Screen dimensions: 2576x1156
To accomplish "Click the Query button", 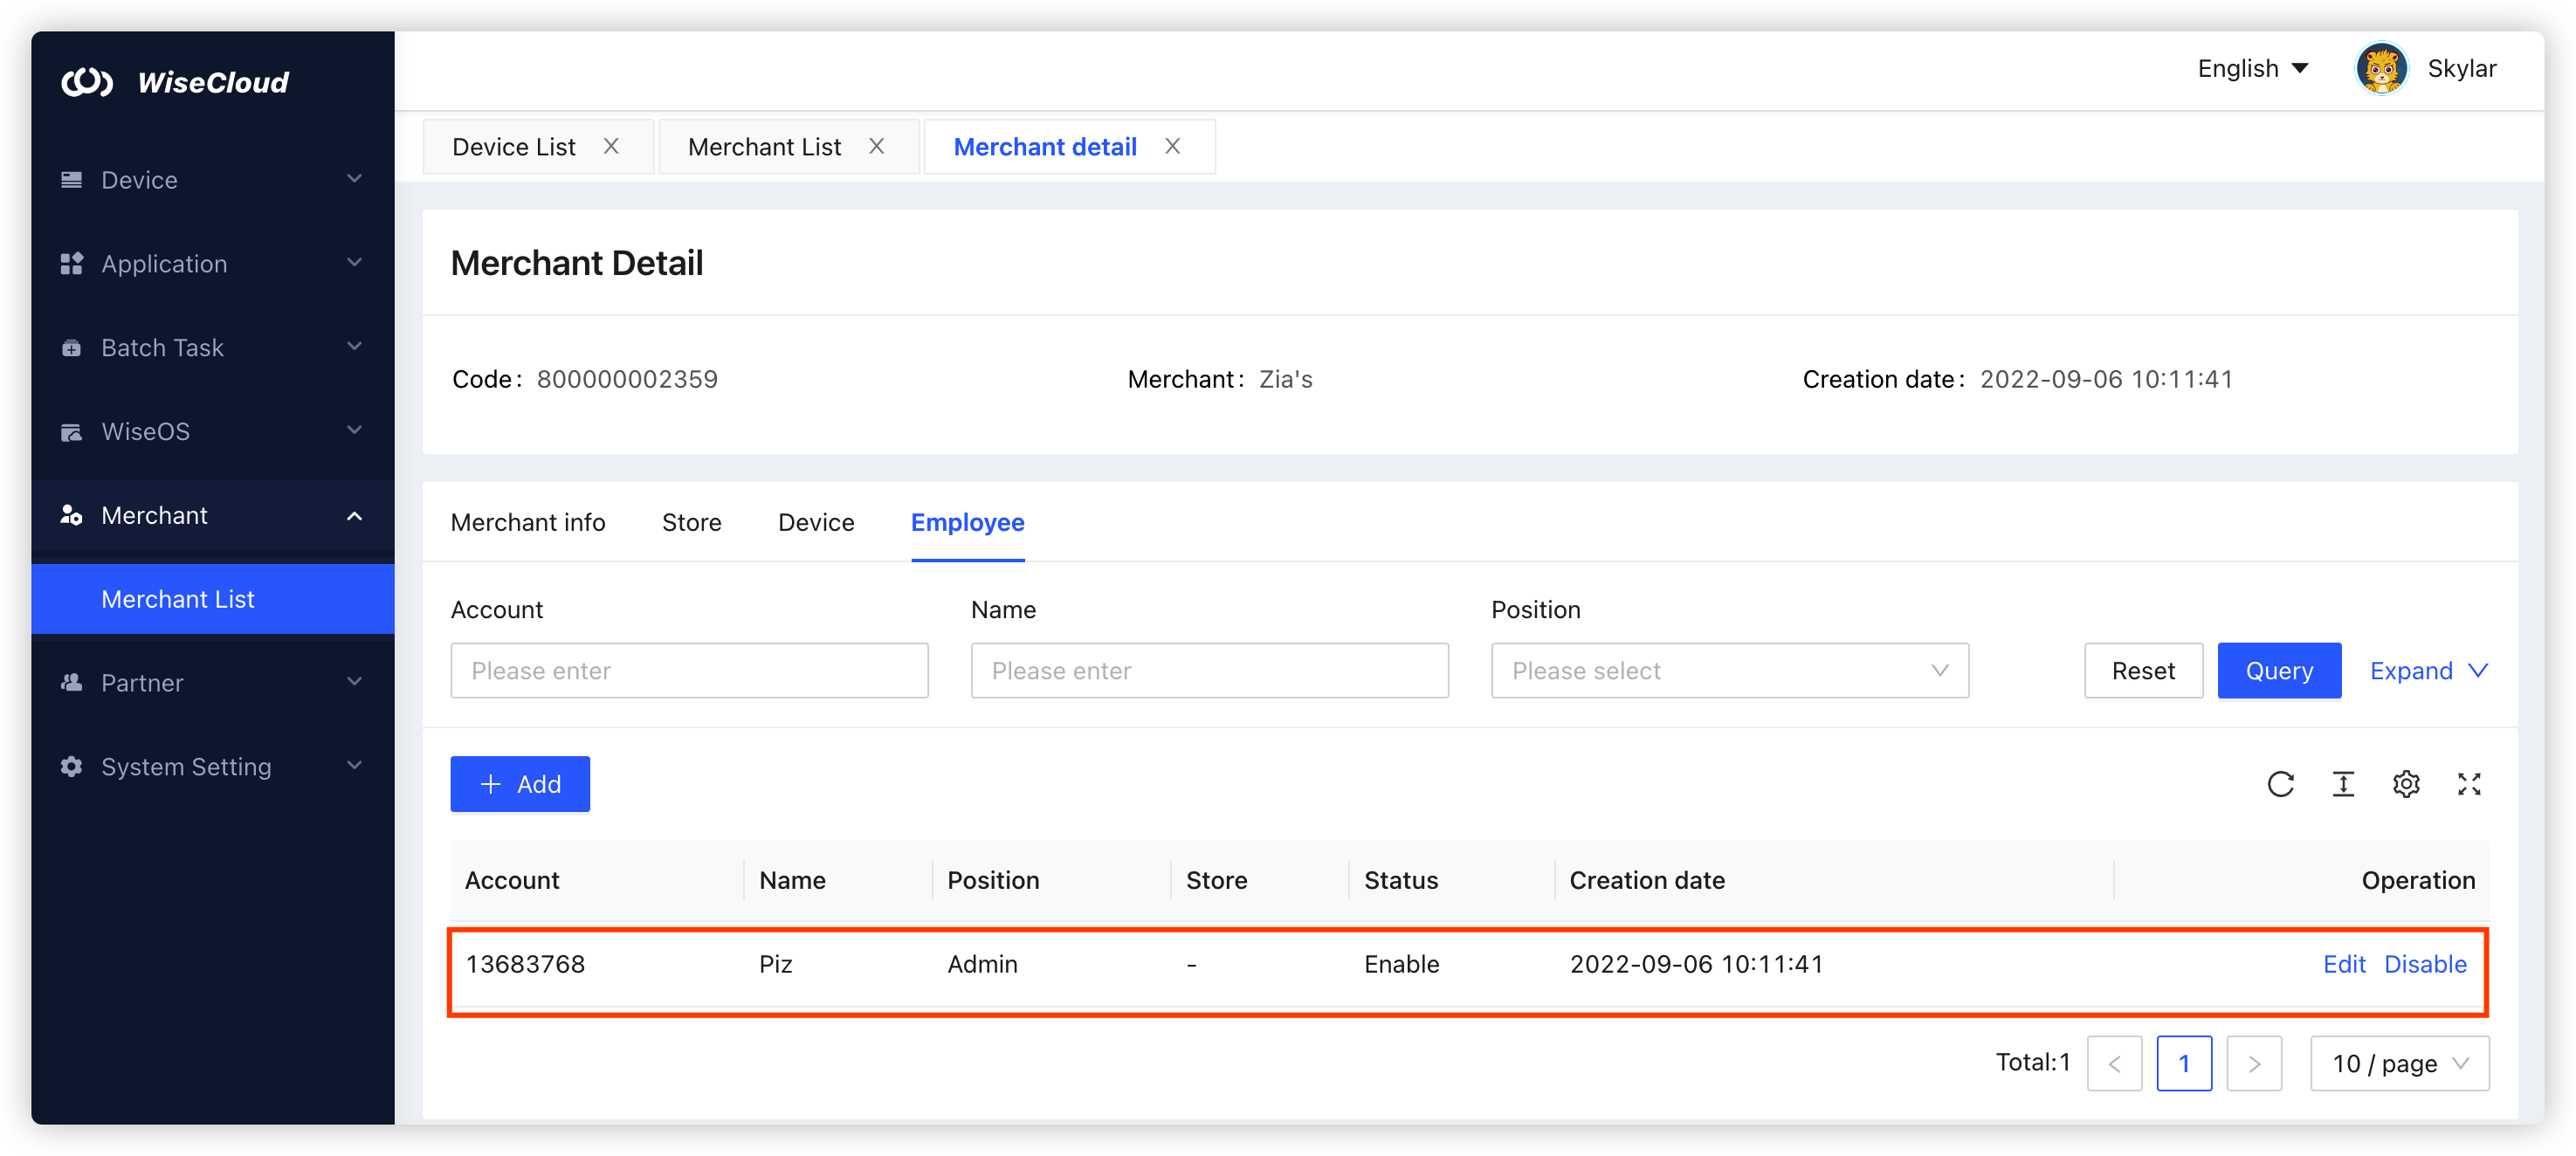I will [2279, 671].
